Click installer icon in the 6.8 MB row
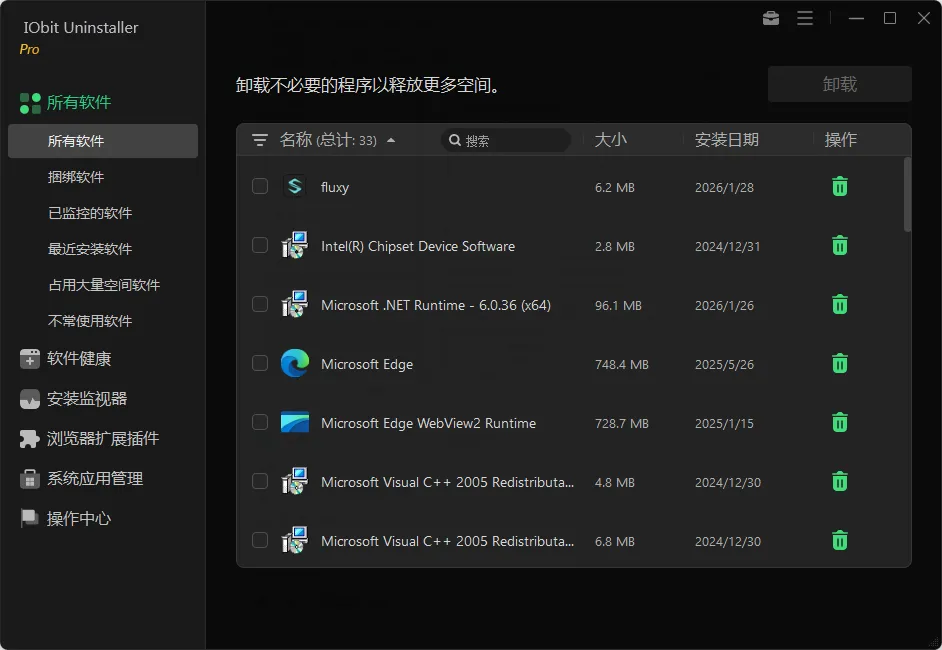Viewport: 942px width, 650px height. click(x=294, y=539)
